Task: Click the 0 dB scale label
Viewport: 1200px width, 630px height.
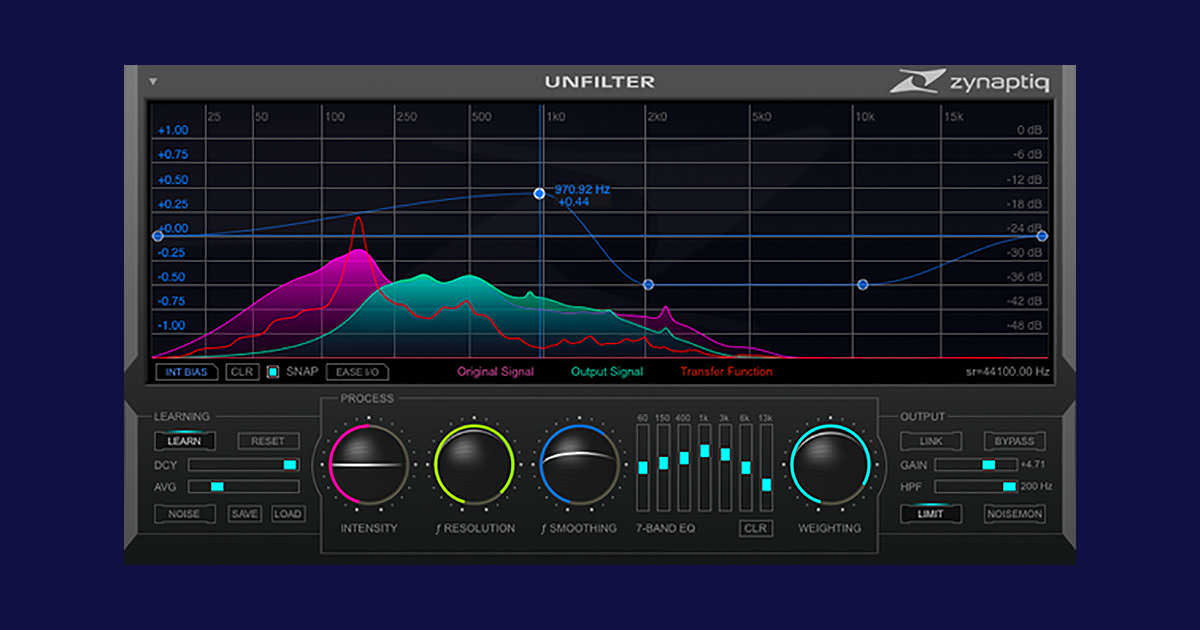Action: point(1028,130)
